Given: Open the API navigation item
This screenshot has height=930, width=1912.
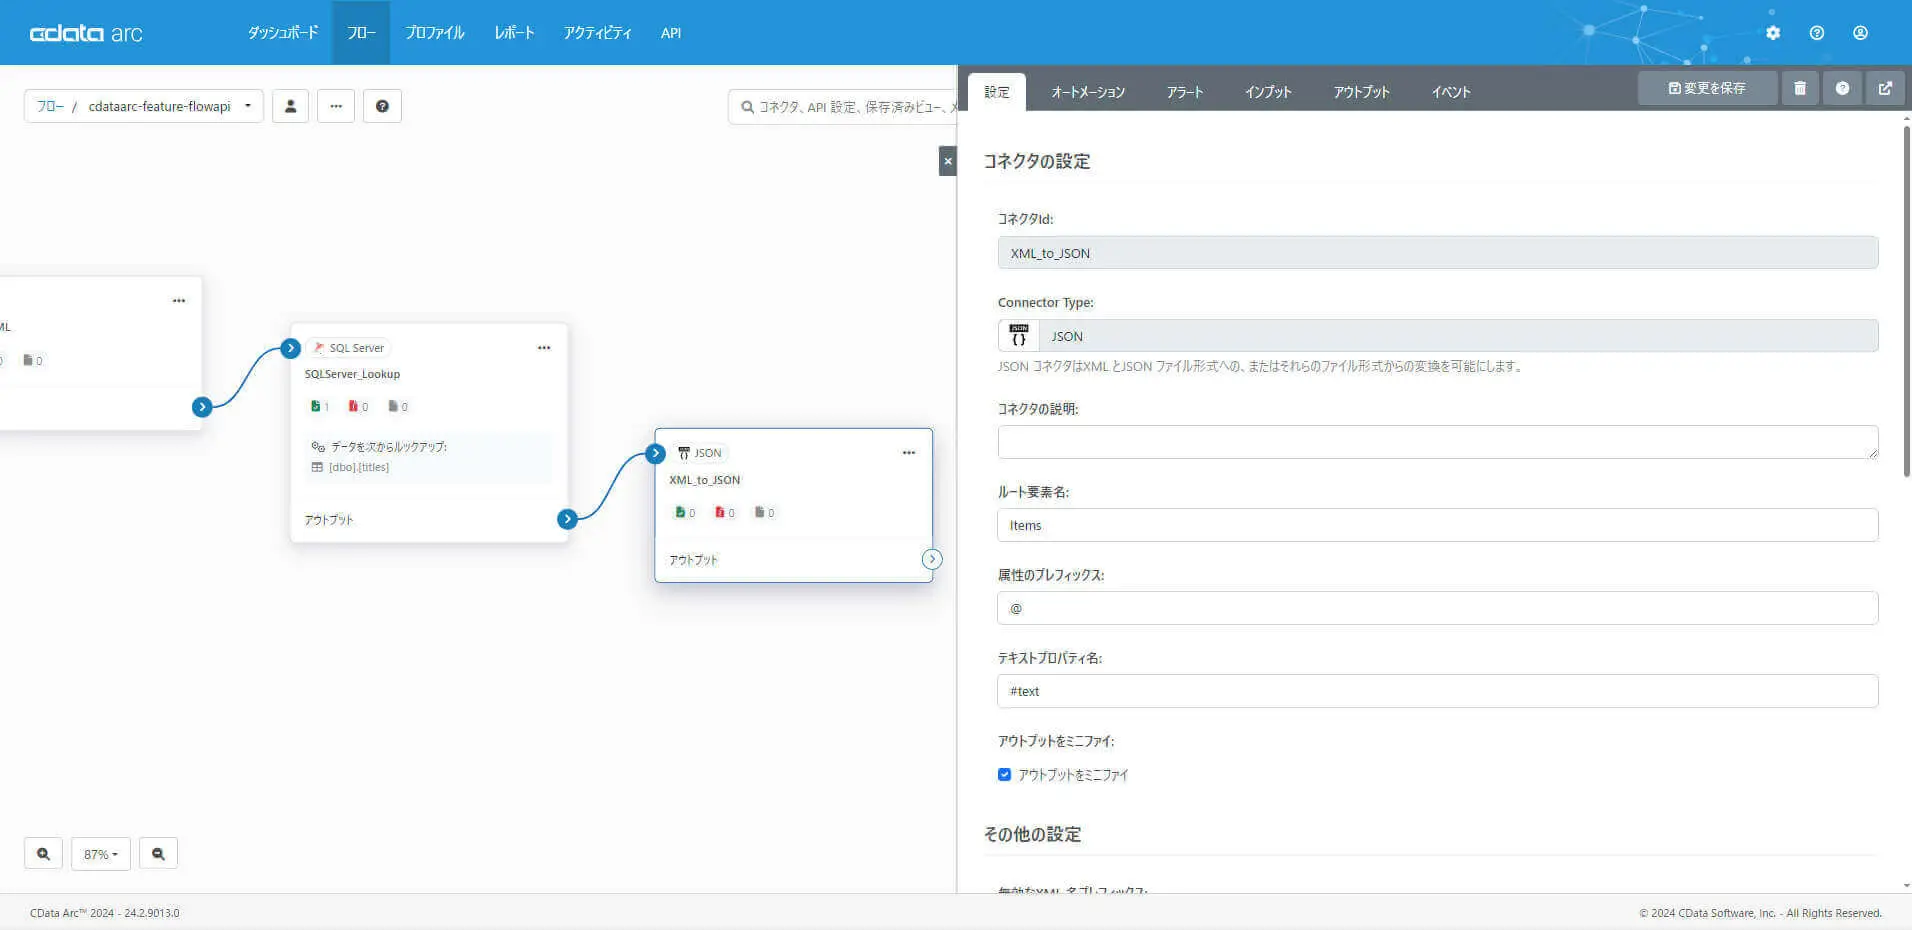Looking at the screenshot, I should pyautogui.click(x=671, y=33).
